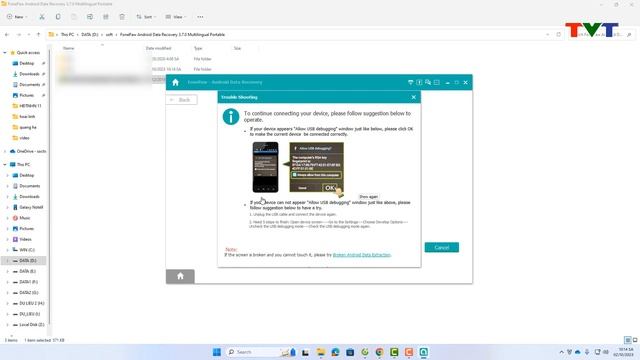
Task: Click the feedback chat icon in FonePaw title bar
Action: click(x=428, y=82)
